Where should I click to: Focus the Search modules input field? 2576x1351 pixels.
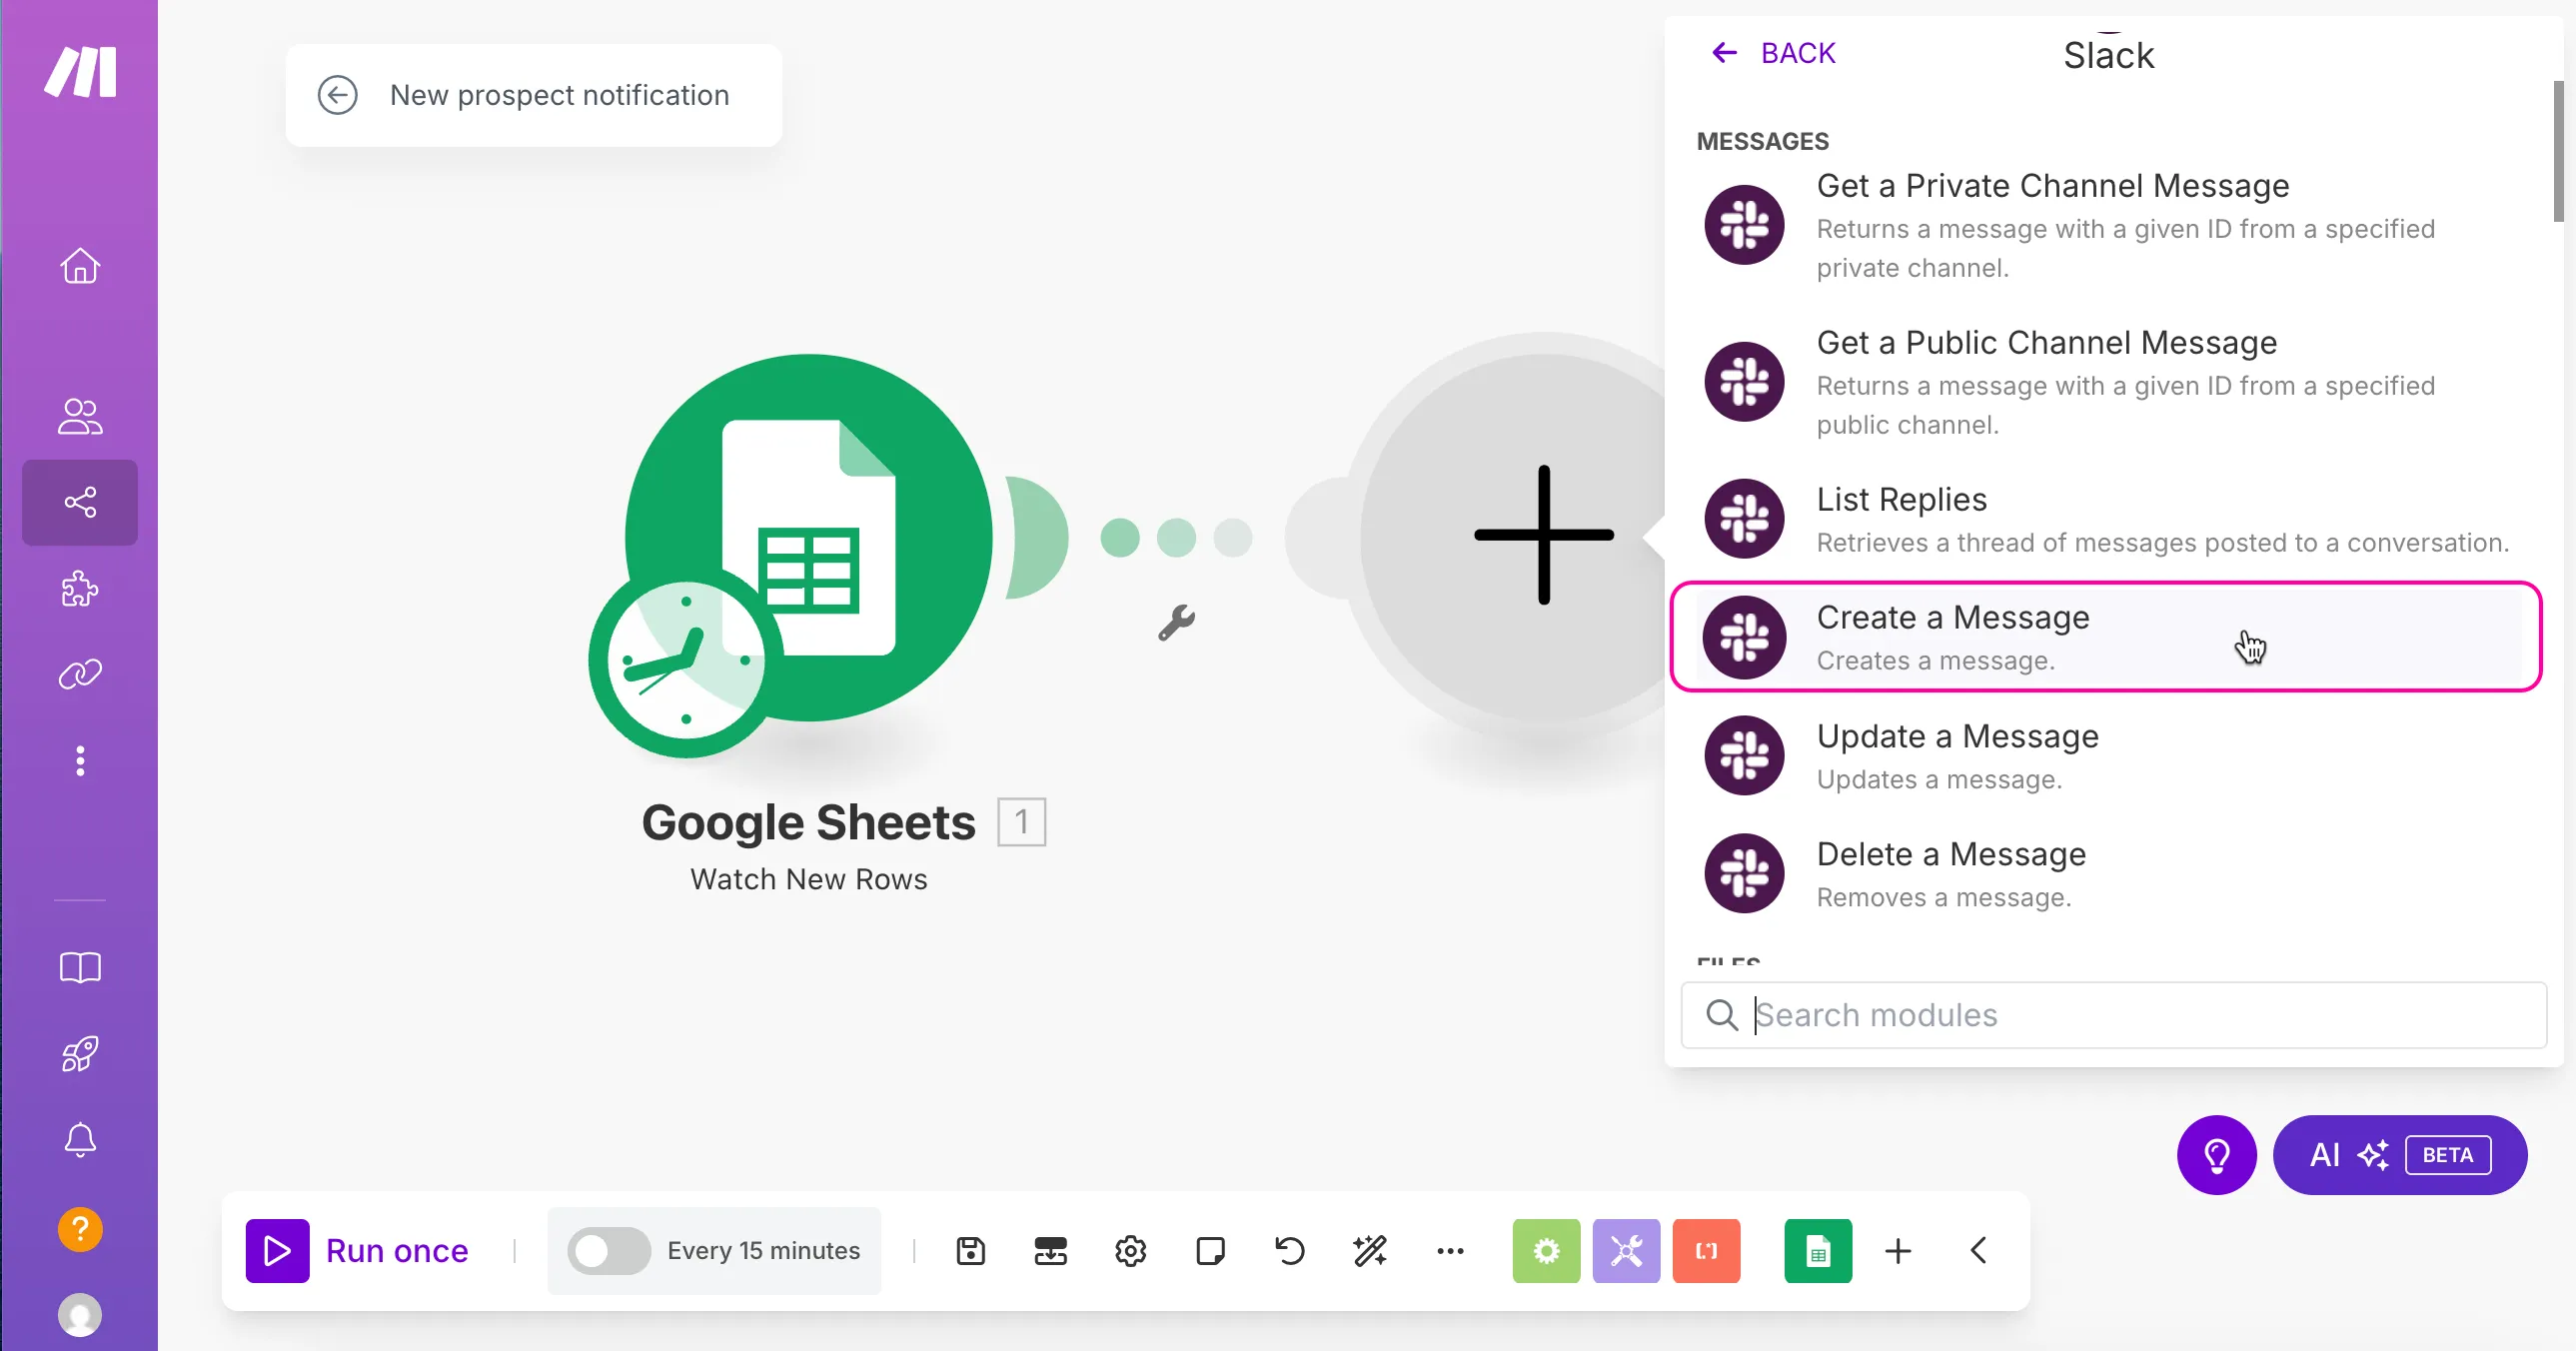coord(2113,1015)
